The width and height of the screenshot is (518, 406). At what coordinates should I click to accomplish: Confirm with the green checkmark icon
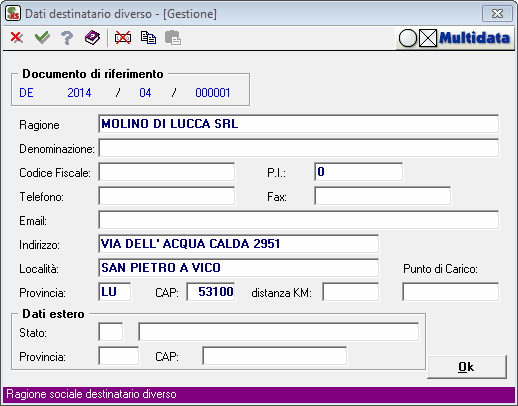pos(42,38)
